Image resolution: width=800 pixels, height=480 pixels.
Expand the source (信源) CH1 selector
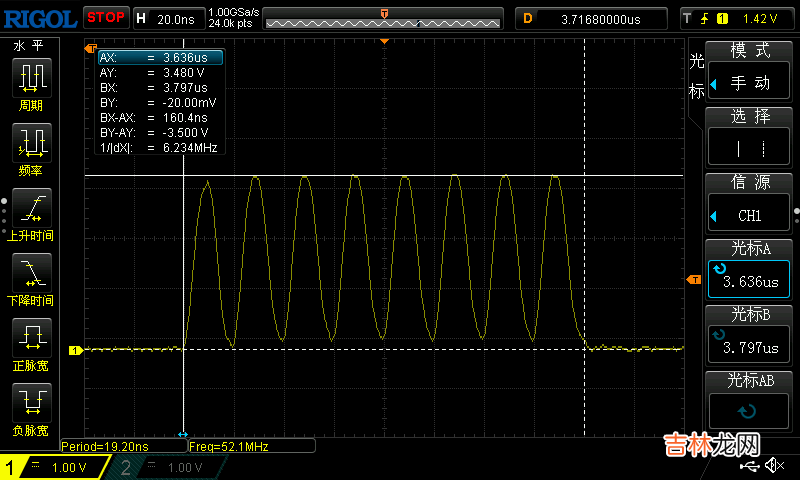point(750,204)
